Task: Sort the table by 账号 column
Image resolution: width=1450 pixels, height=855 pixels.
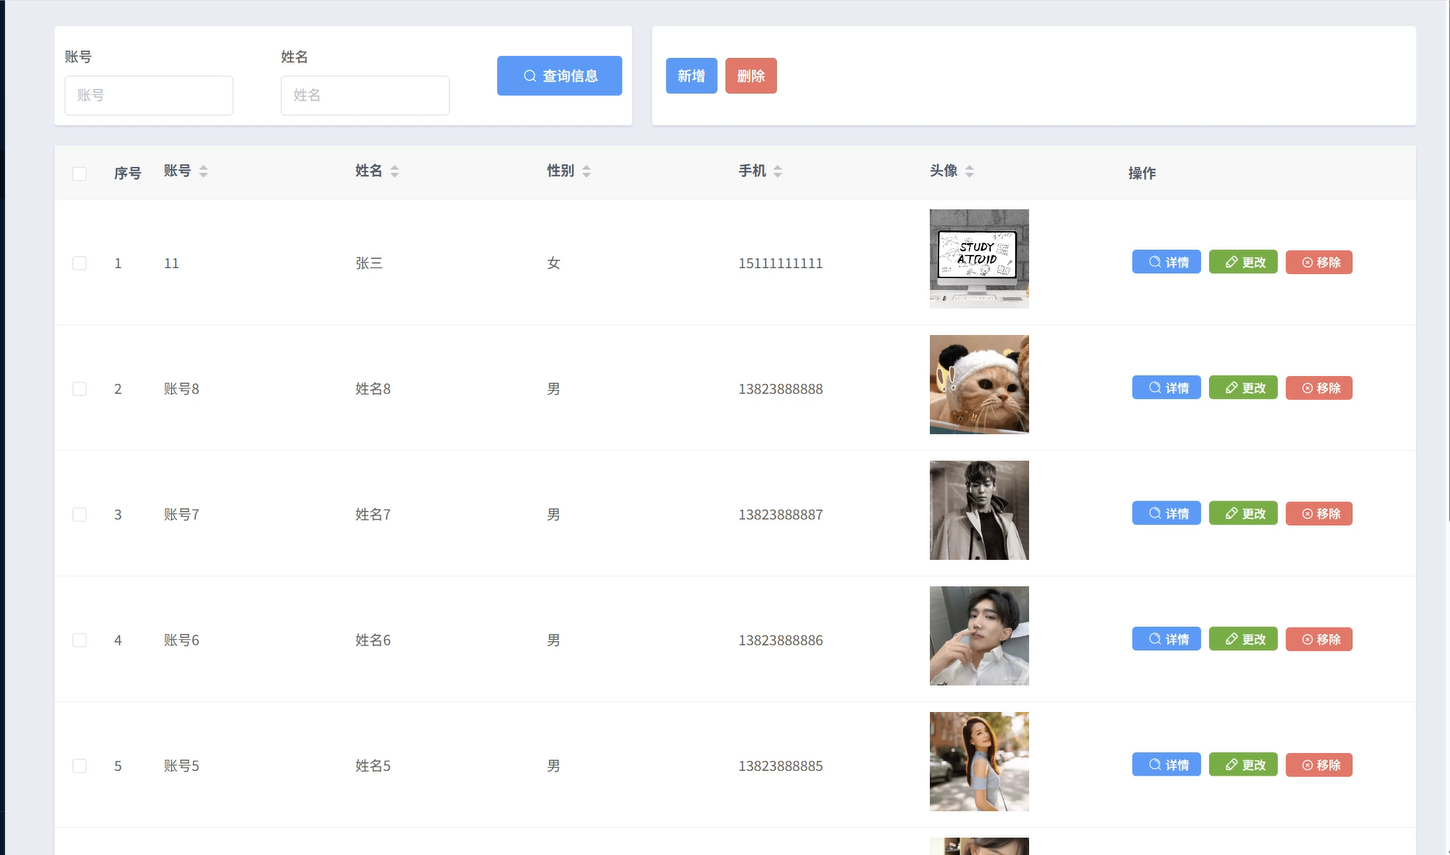Action: [x=203, y=172]
